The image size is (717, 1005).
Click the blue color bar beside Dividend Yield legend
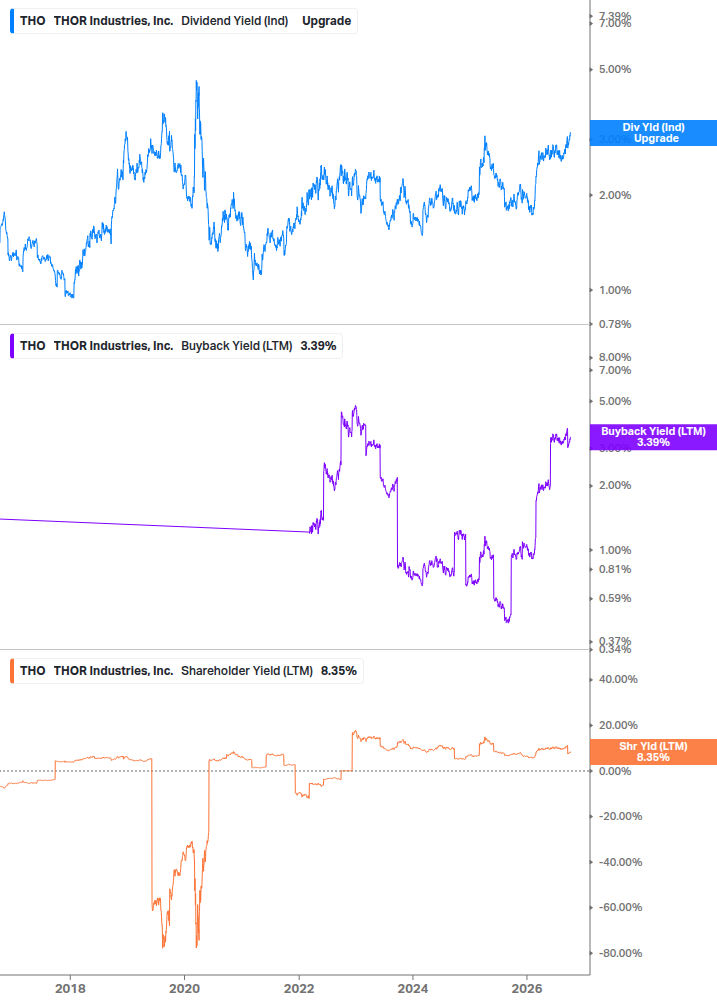click(12, 21)
